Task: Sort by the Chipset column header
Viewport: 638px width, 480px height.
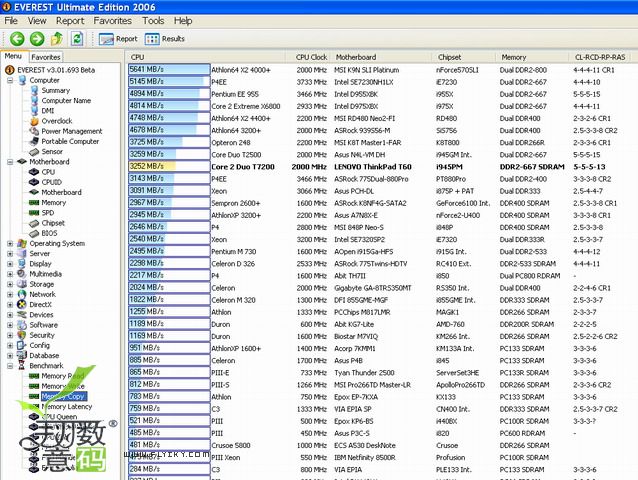Action: tap(449, 57)
